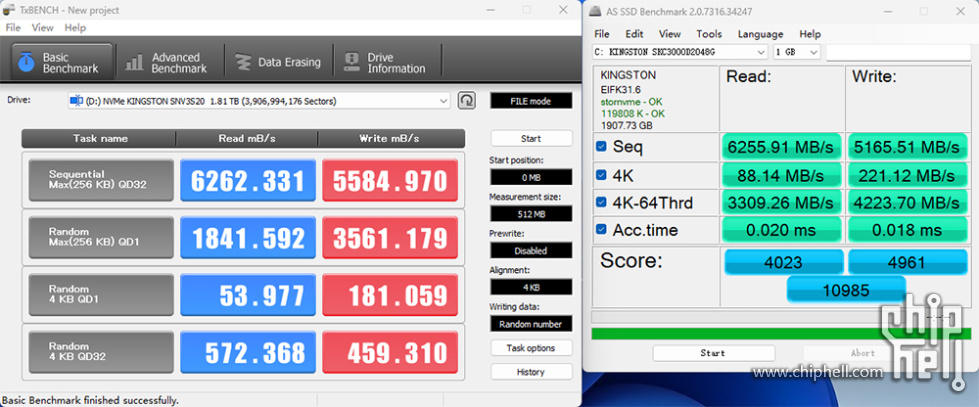Start the AS SSD benchmark
The height and width of the screenshot is (407, 979).
(x=713, y=353)
